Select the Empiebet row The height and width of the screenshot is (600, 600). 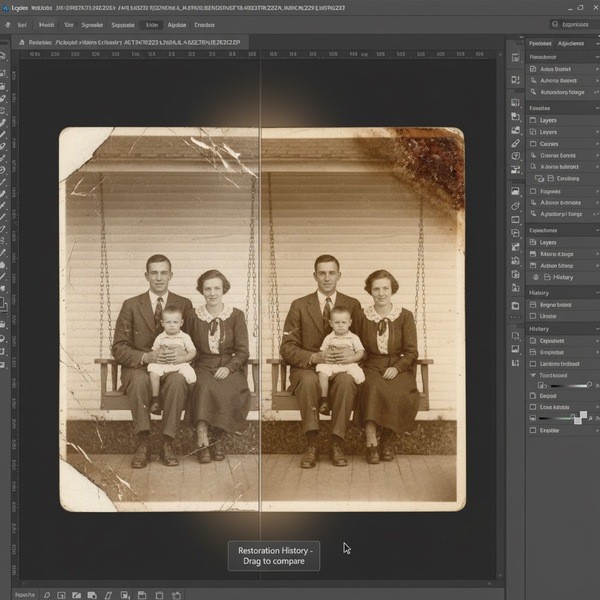tap(563, 352)
